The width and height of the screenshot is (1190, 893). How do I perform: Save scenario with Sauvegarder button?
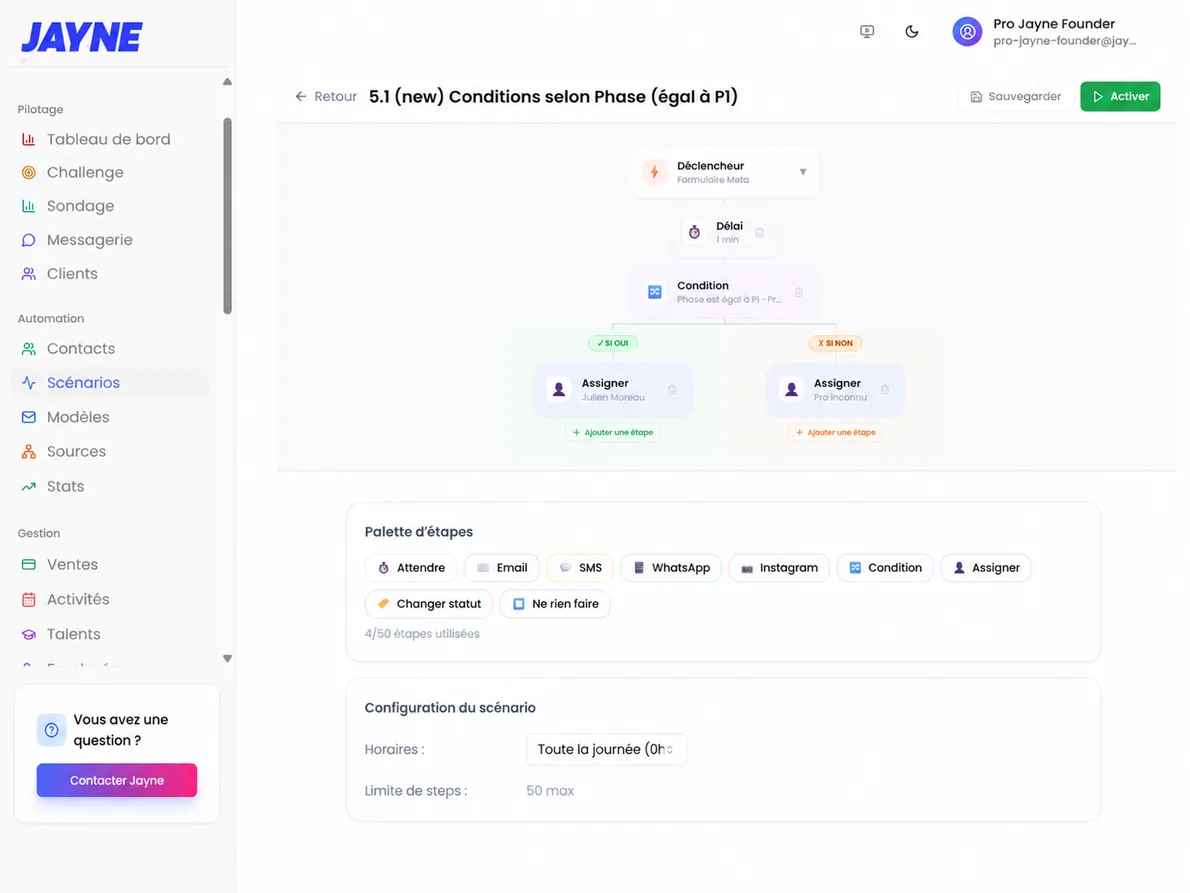1015,96
